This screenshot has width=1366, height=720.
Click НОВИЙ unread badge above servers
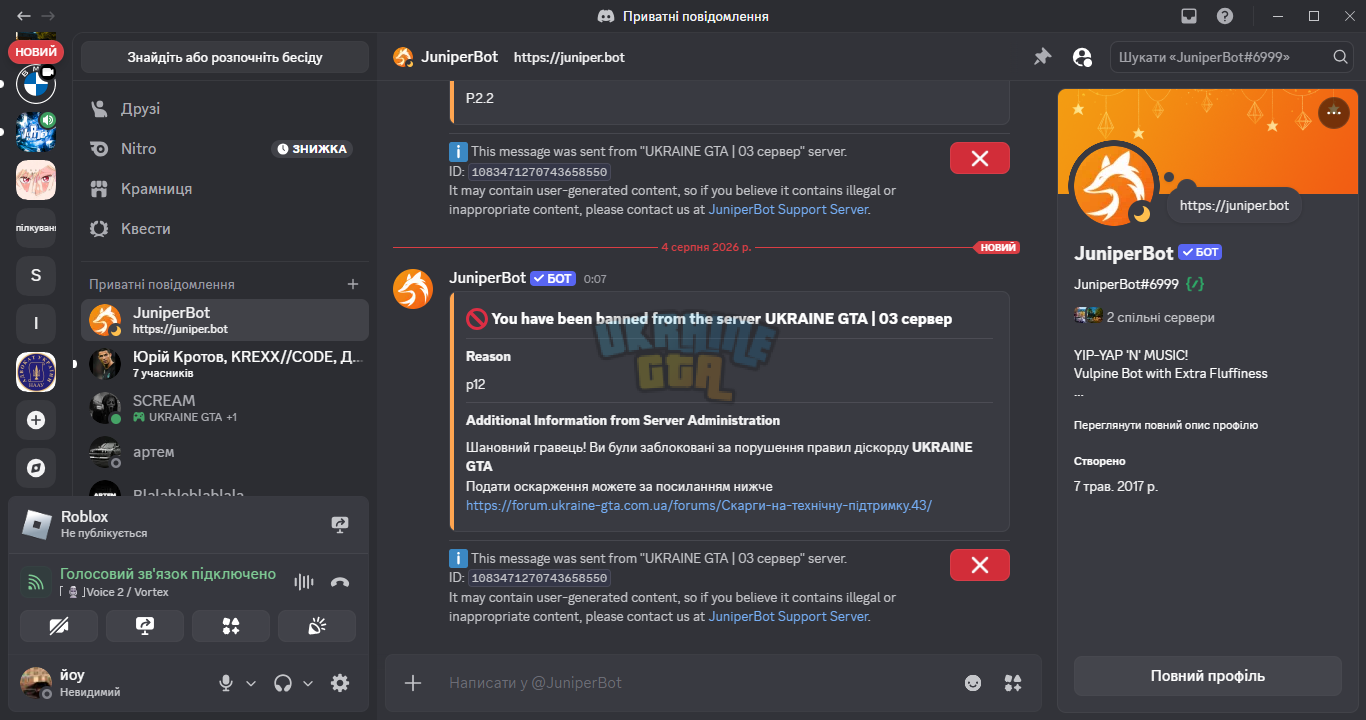point(36,51)
